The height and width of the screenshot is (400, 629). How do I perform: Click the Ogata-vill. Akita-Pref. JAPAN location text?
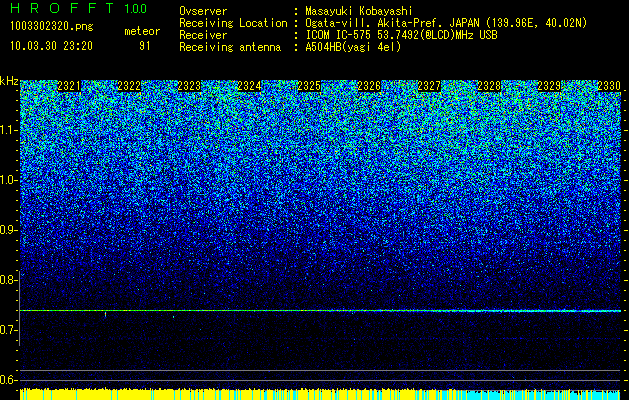tap(446, 23)
